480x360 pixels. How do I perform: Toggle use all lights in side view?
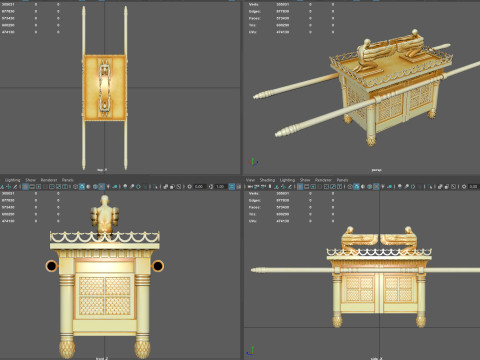click(x=383, y=187)
